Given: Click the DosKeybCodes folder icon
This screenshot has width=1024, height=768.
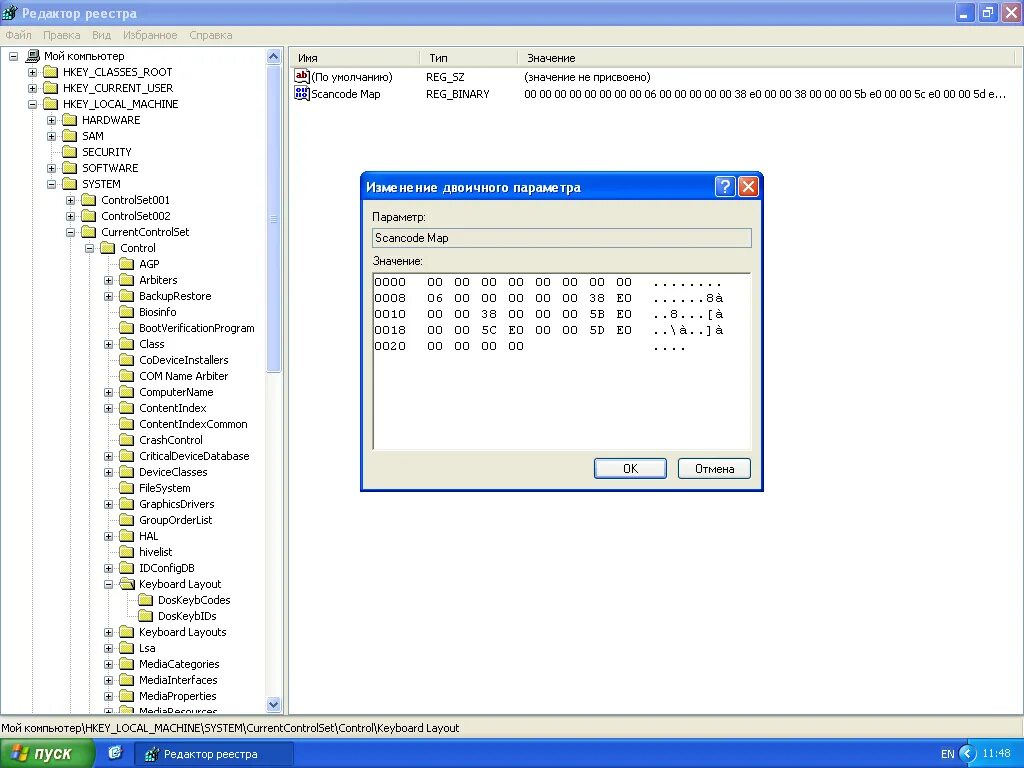Looking at the screenshot, I should pyautogui.click(x=146, y=600).
